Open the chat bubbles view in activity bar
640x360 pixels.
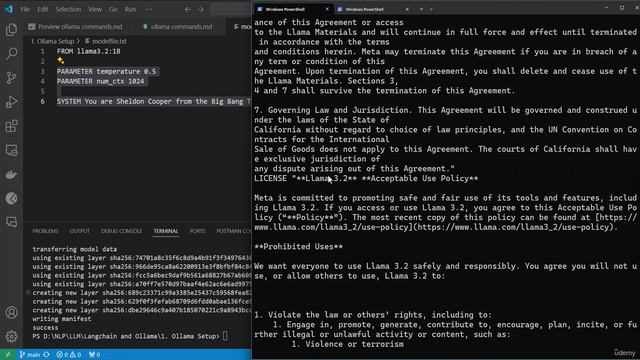click(11, 222)
